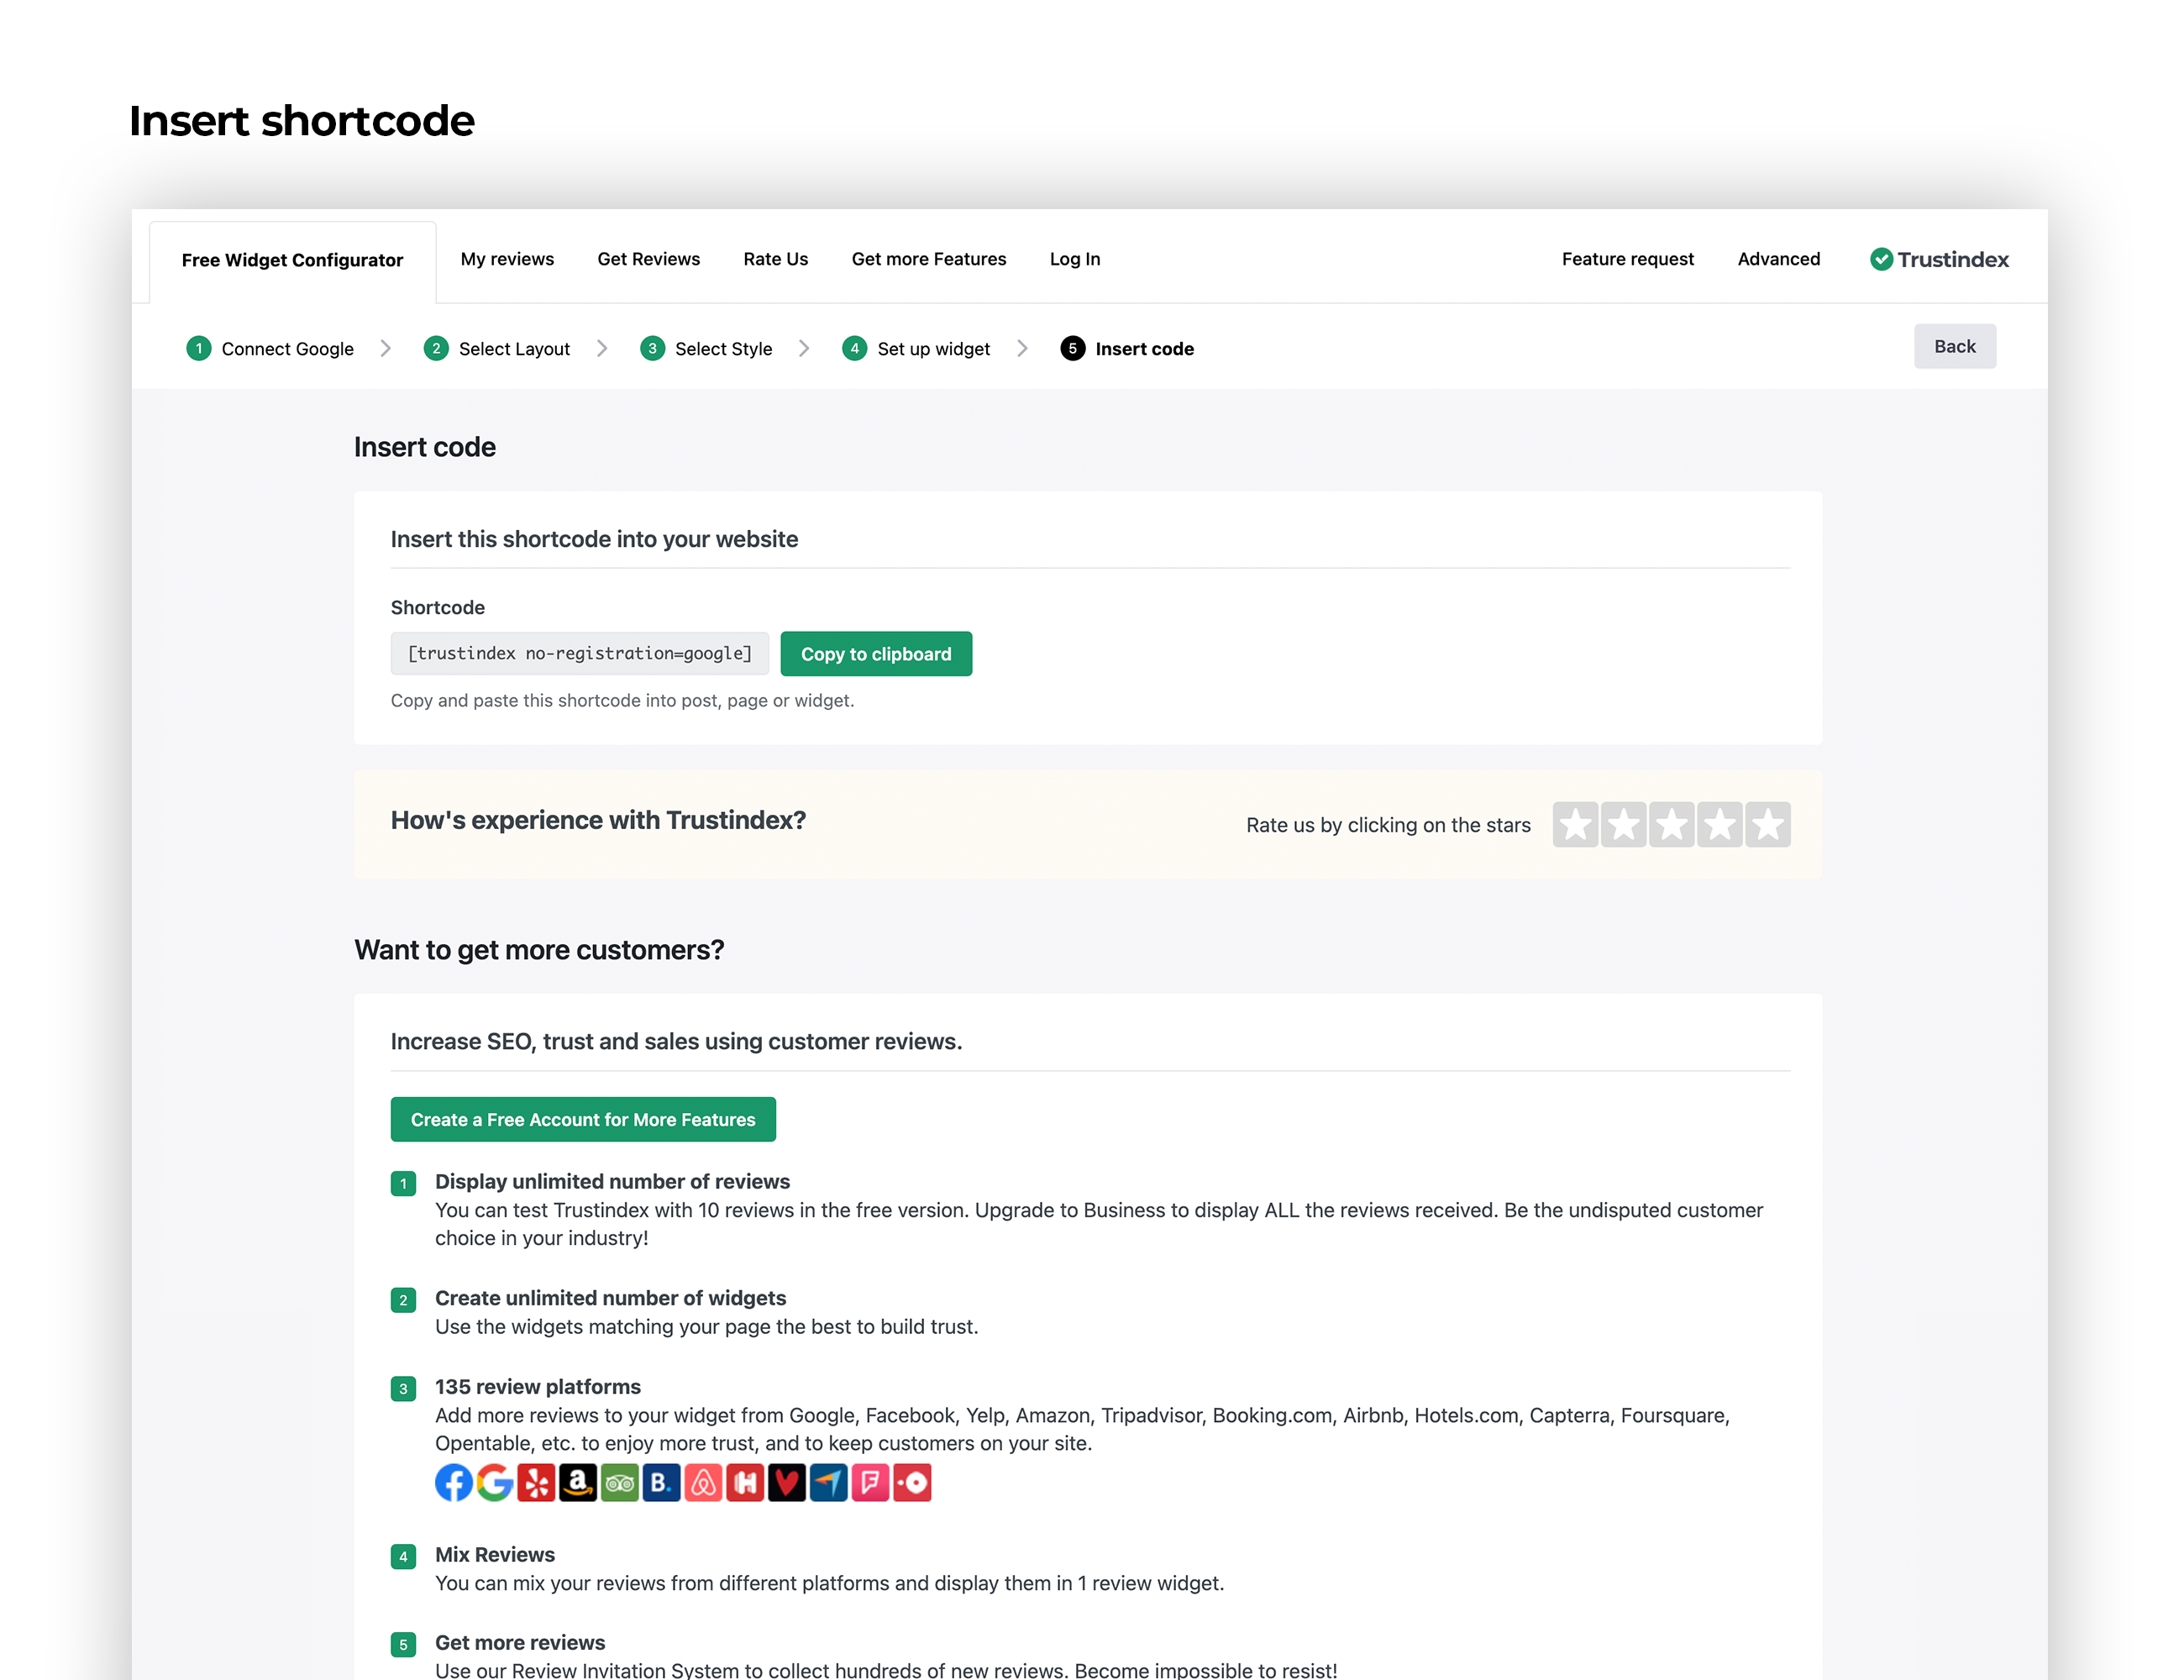Click 'Want to get more customers?' heading
Viewport: 2184px width, 1680px height.
pos(539,950)
